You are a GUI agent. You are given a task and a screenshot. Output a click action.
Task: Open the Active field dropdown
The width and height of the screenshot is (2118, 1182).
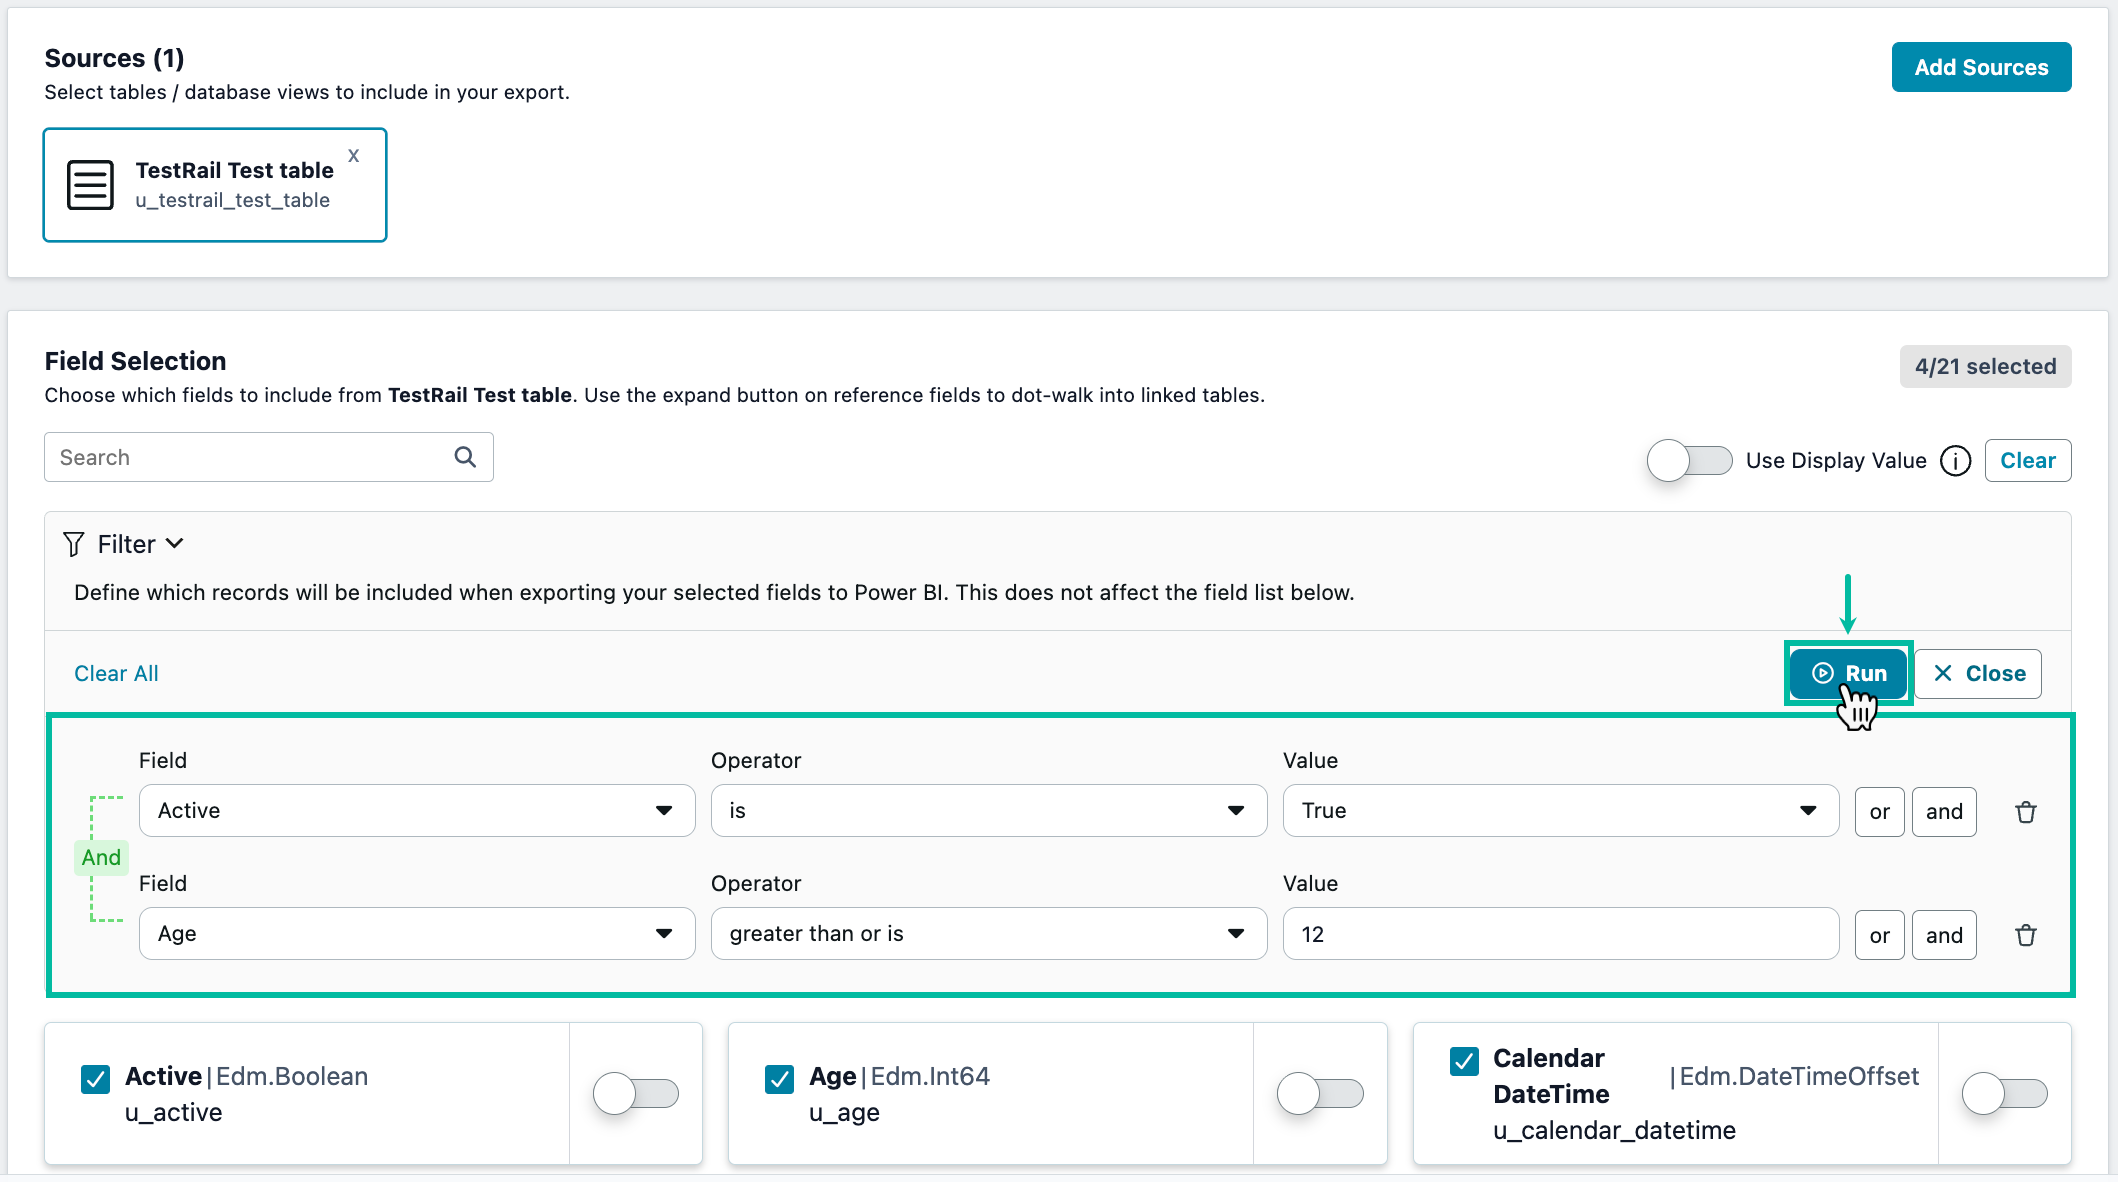(x=417, y=811)
